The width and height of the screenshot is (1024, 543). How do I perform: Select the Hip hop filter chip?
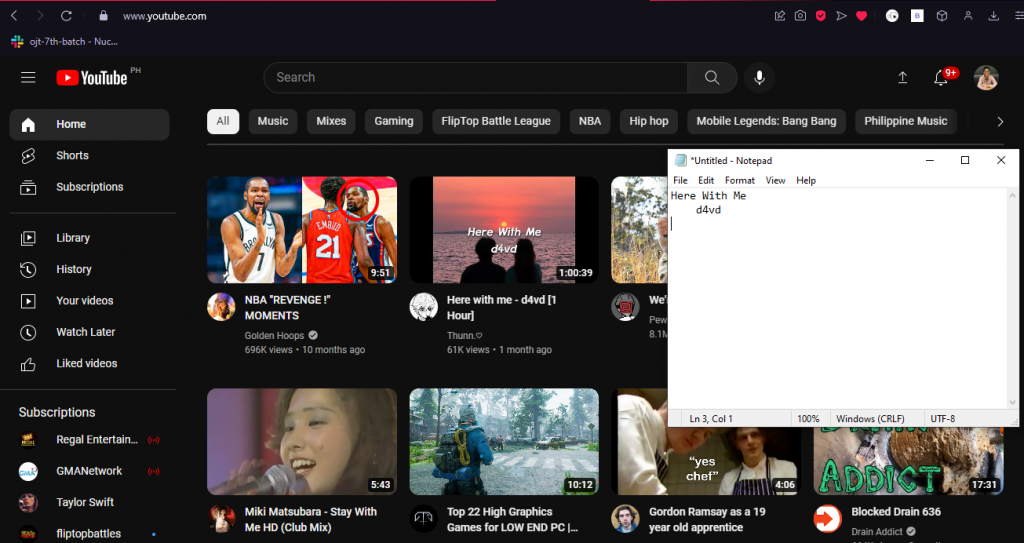click(x=648, y=121)
